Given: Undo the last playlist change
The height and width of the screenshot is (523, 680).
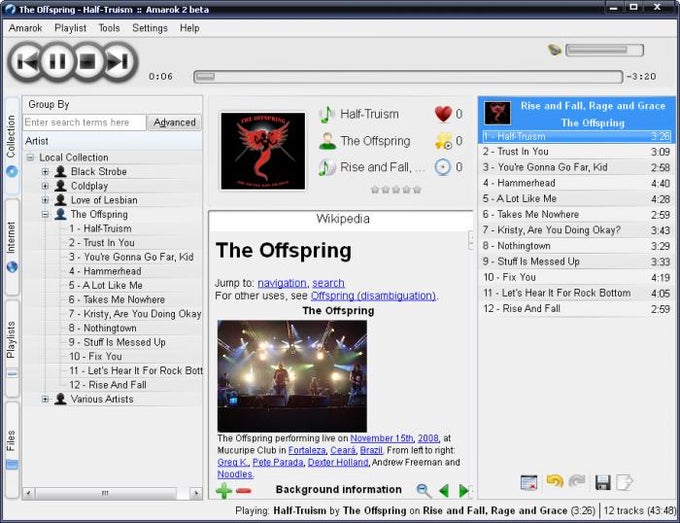Looking at the screenshot, I should 555,481.
